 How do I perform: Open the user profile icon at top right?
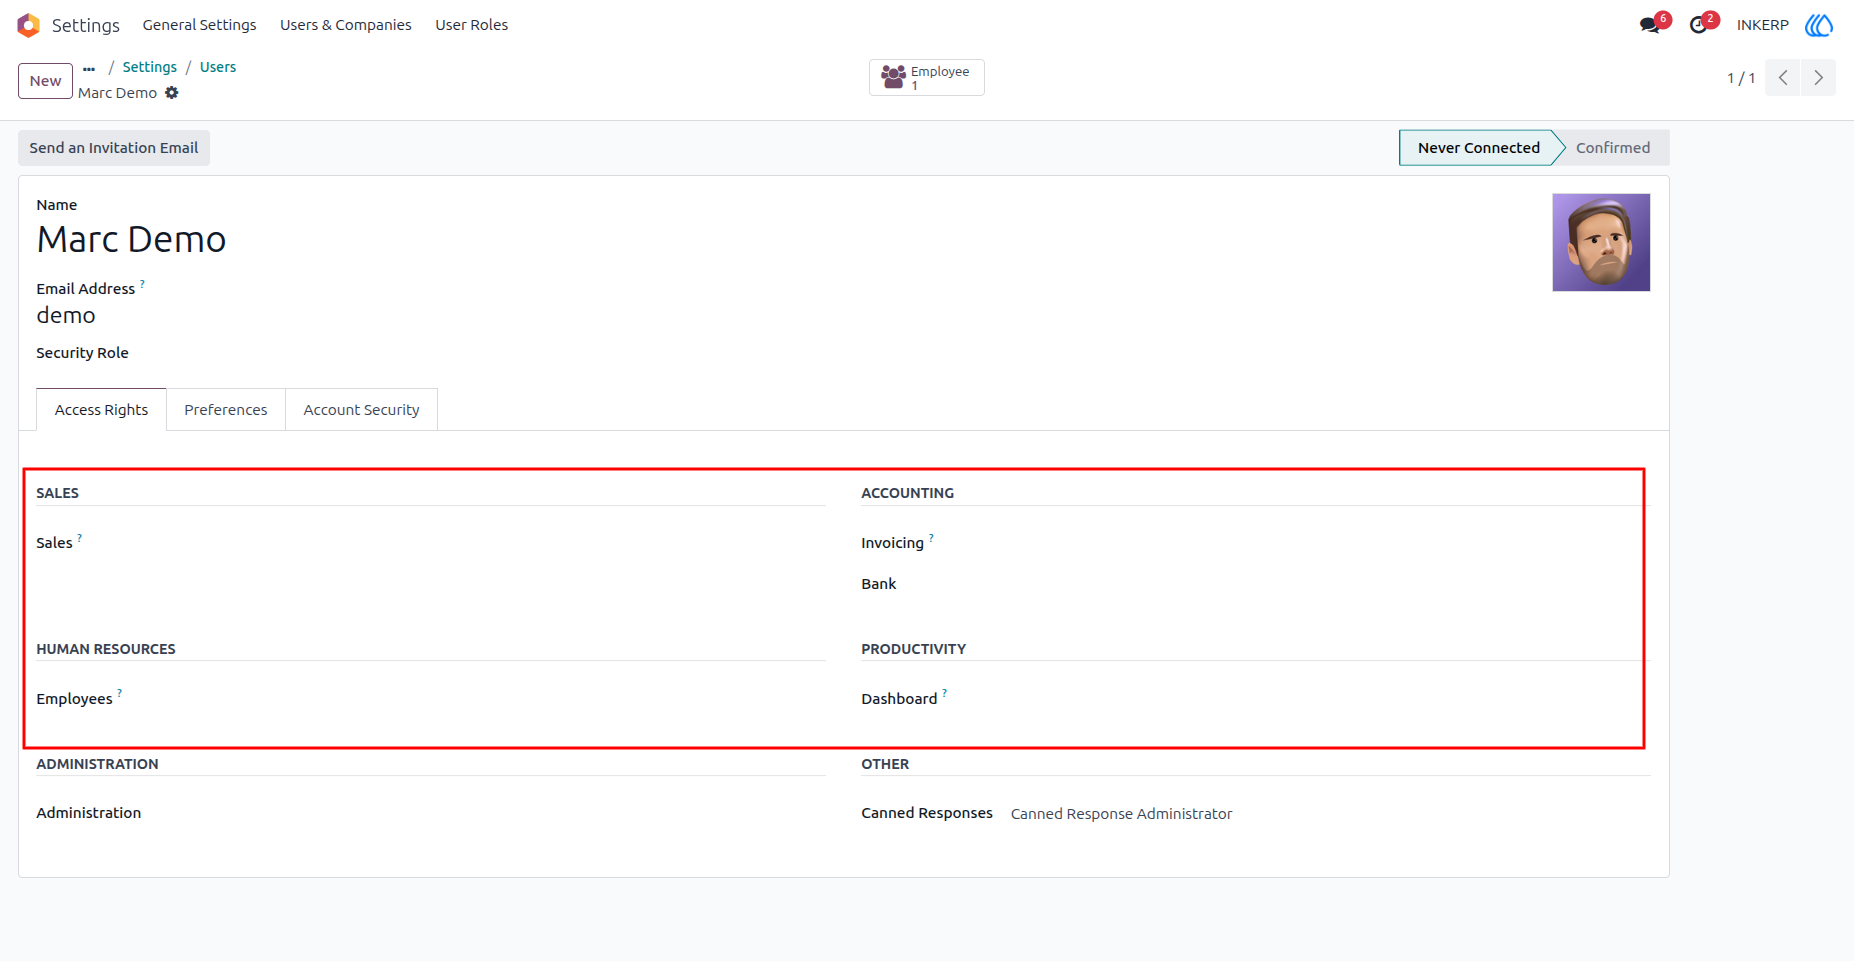1819,25
